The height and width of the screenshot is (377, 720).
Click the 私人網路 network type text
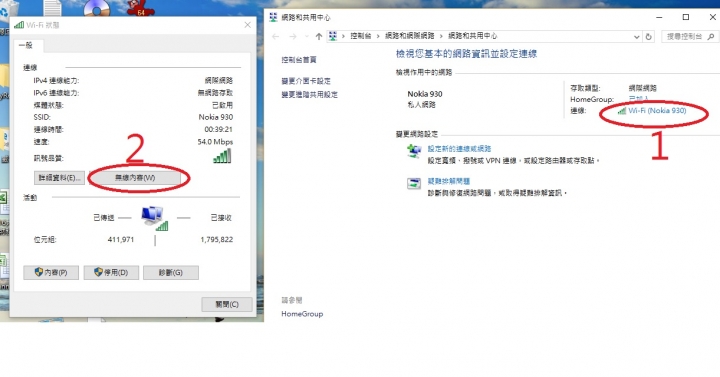tap(422, 105)
